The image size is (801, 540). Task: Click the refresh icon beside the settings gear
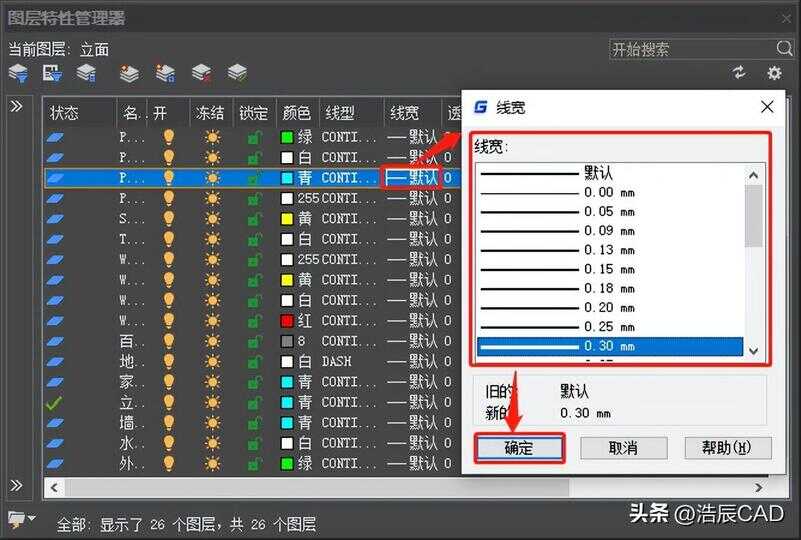tap(739, 73)
